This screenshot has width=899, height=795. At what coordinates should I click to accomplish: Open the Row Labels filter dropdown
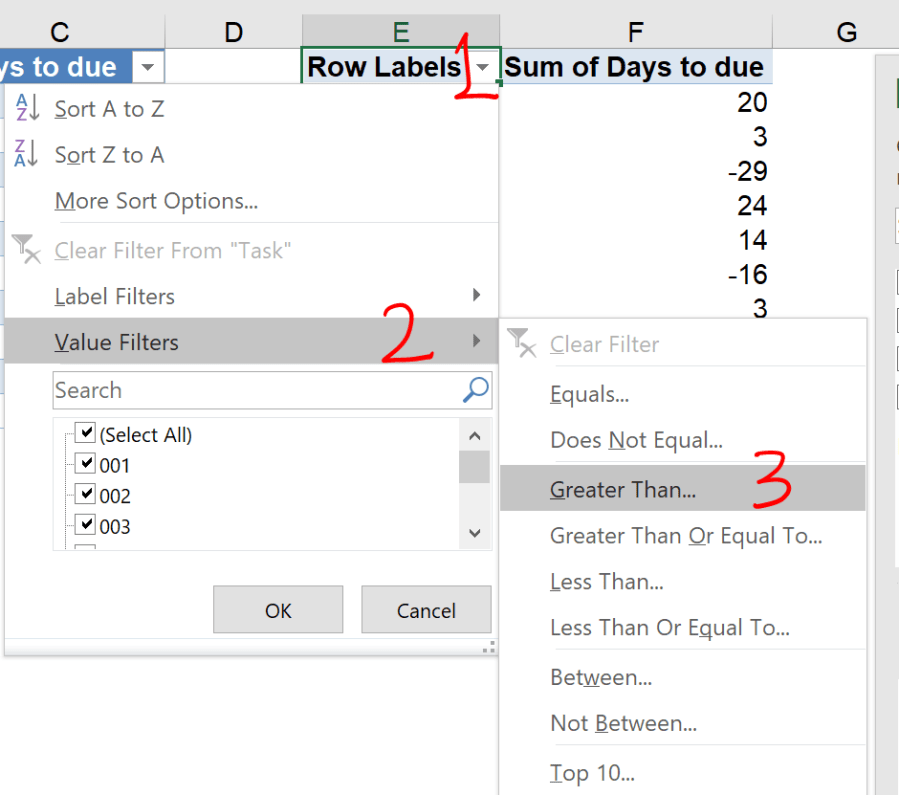(484, 68)
